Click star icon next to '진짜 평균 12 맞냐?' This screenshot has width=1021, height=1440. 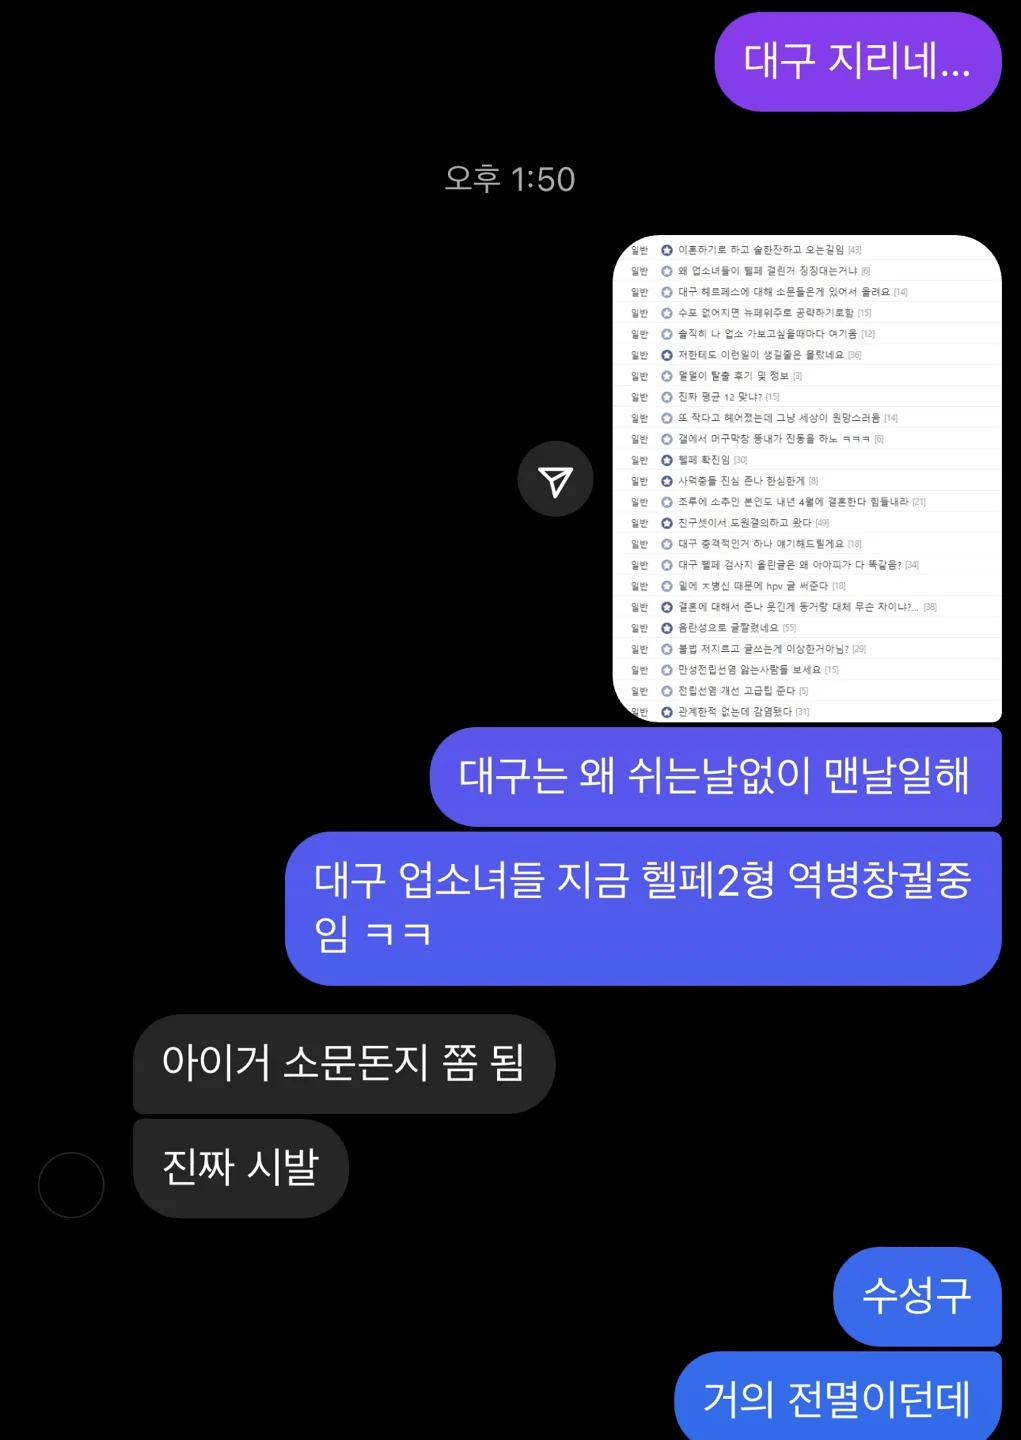667,397
